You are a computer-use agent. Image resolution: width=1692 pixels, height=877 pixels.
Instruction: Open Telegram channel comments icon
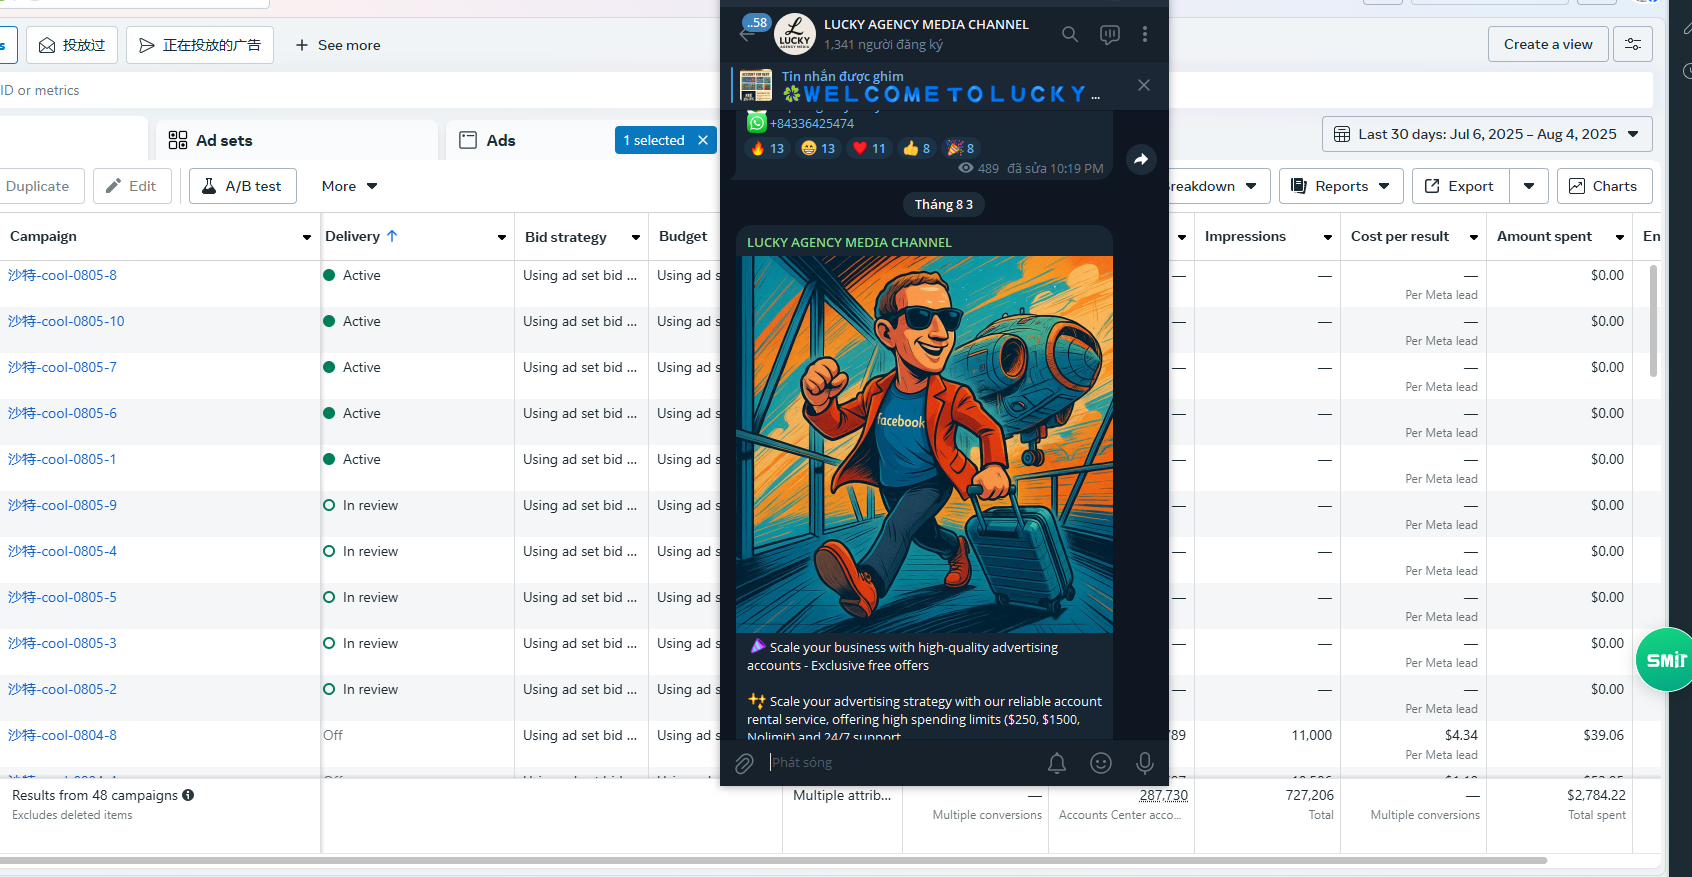1110,34
